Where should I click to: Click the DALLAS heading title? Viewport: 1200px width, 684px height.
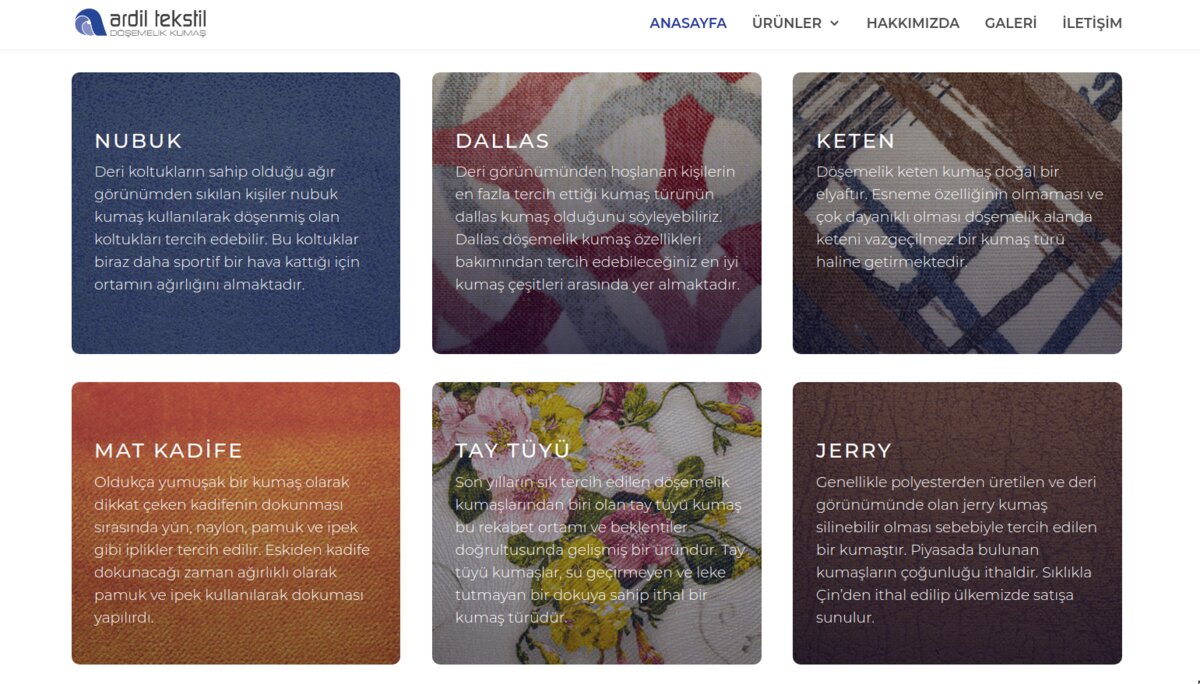click(502, 141)
